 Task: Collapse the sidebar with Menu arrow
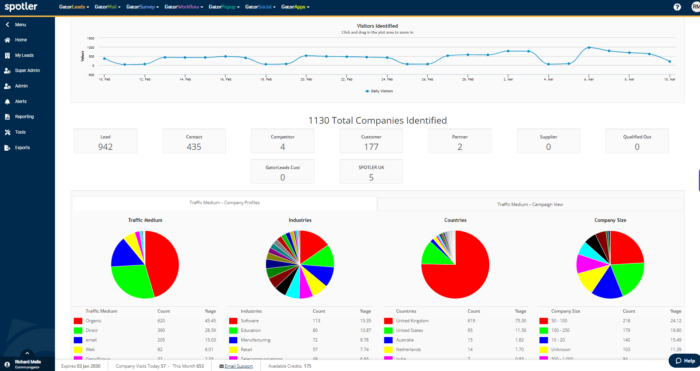click(x=7, y=25)
